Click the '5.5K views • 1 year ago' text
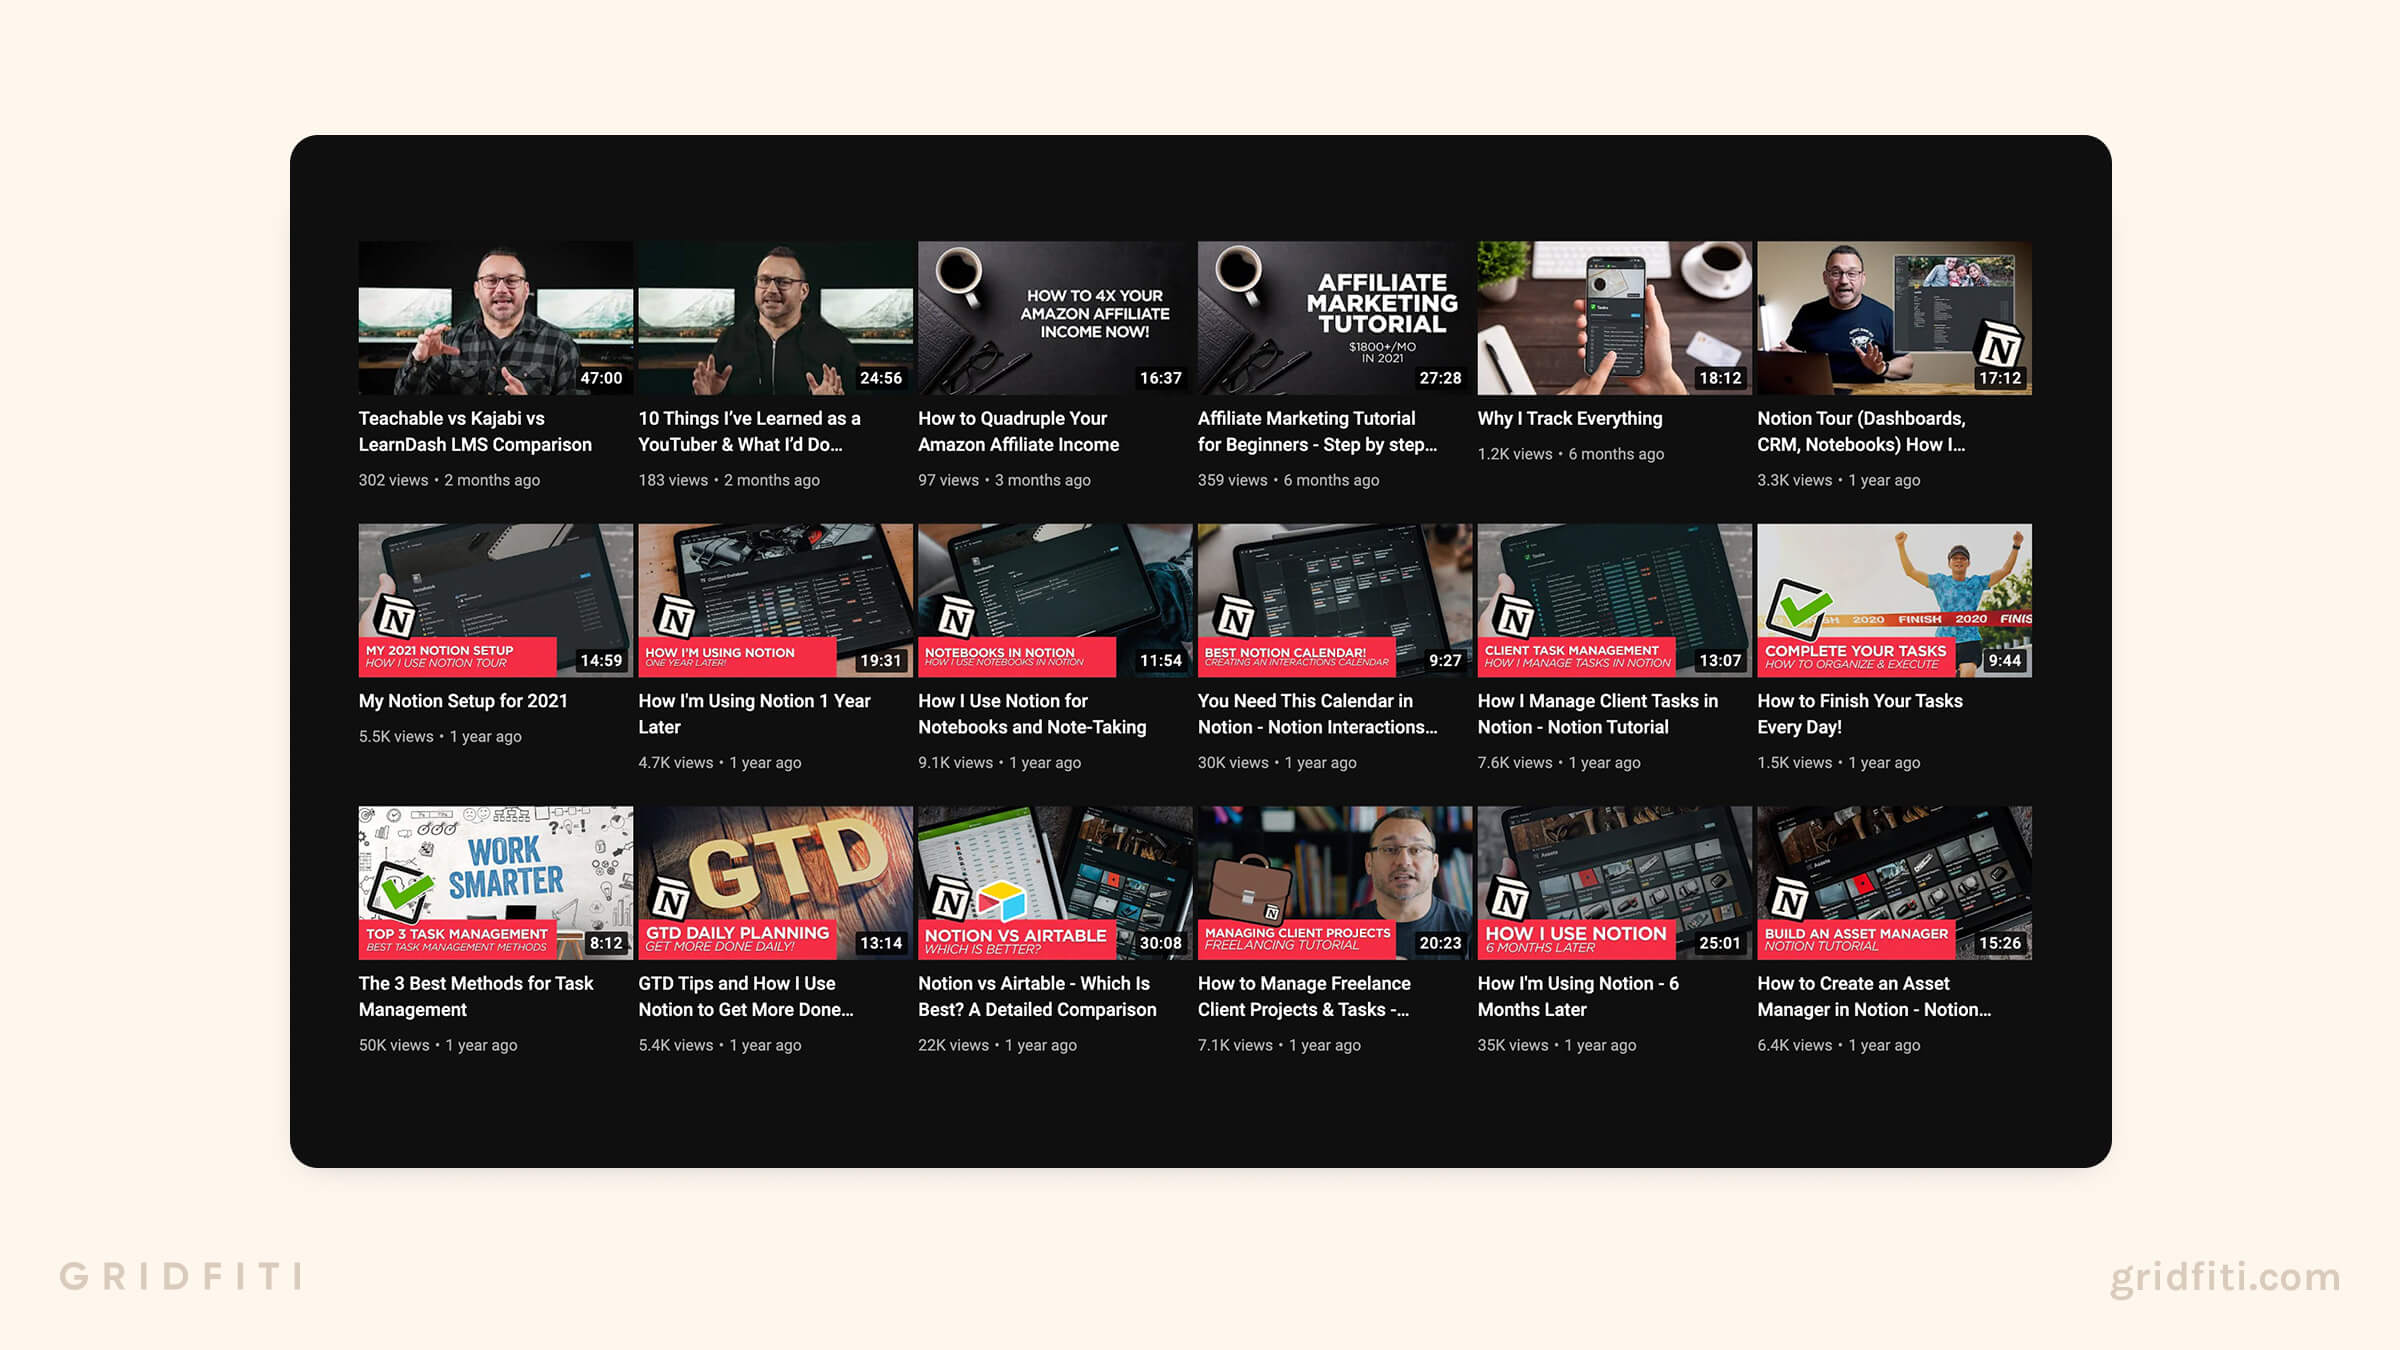This screenshot has width=2400, height=1350. tap(440, 737)
